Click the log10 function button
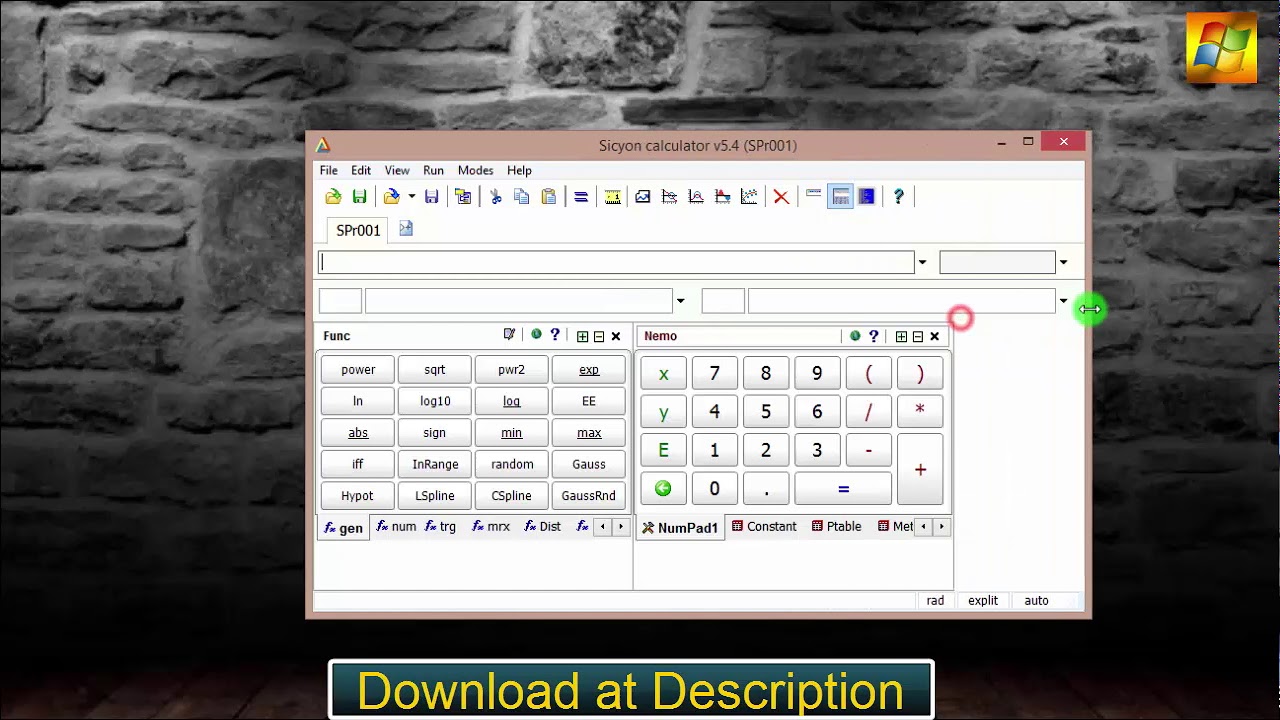The image size is (1280, 720). tap(435, 401)
